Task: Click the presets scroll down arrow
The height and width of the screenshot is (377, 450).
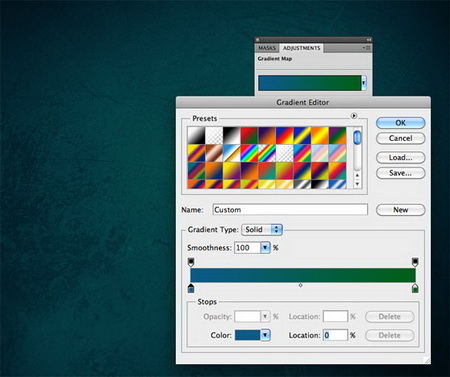Action: pyautogui.click(x=357, y=184)
